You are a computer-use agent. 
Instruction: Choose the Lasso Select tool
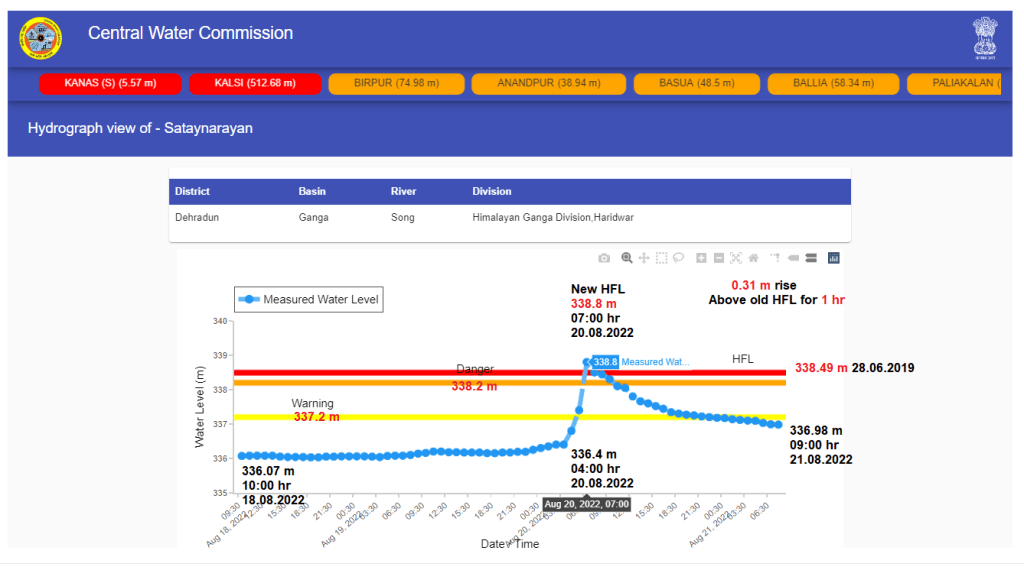pos(678,258)
